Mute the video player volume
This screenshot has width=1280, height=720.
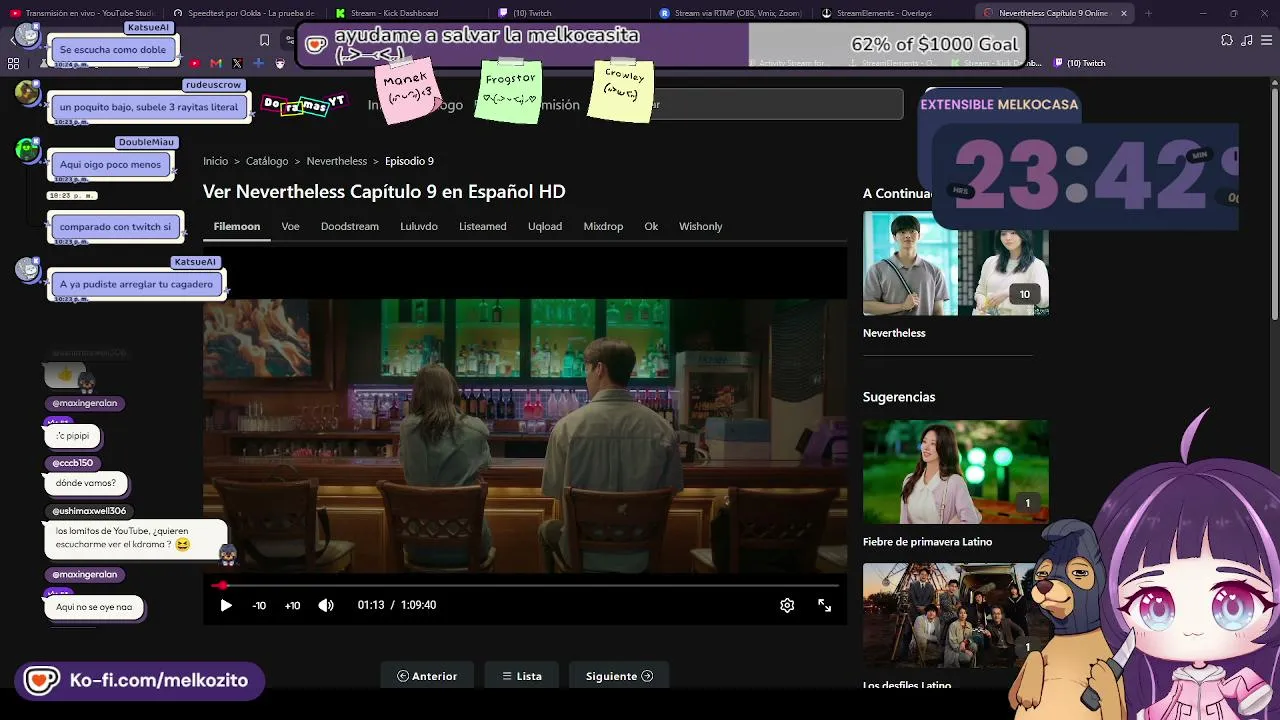[326, 605]
